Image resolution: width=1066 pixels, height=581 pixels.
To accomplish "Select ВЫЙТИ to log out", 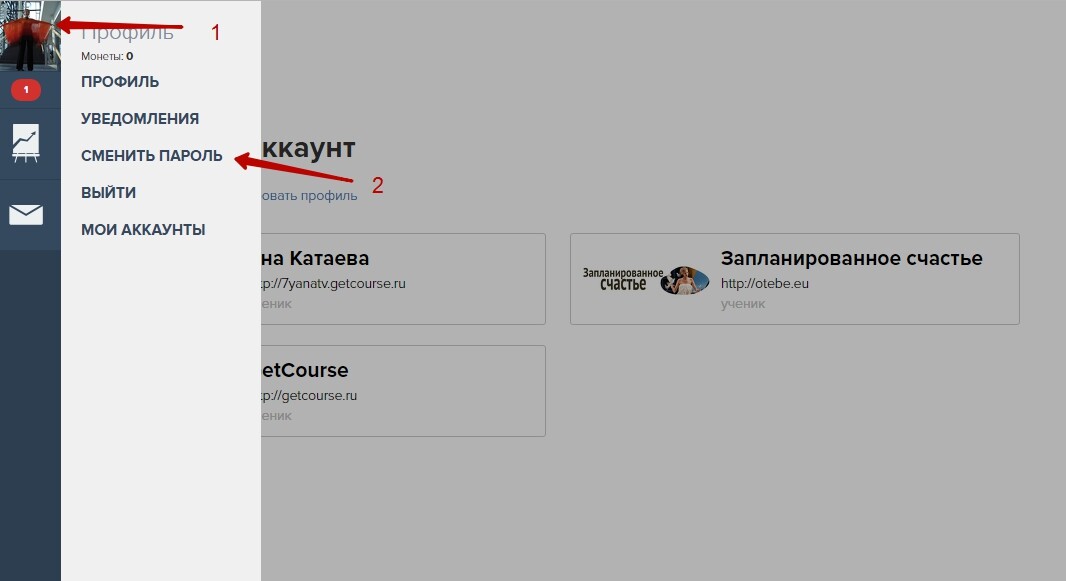I will coord(108,193).
